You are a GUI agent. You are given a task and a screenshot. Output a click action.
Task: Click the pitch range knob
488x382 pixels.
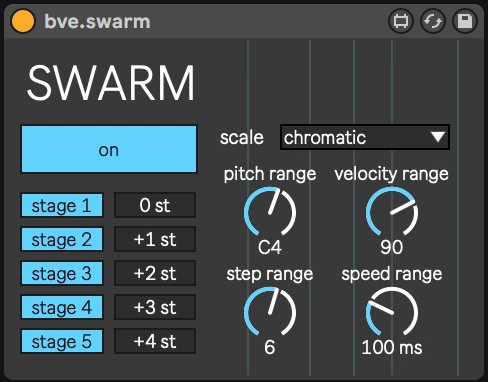click(x=270, y=212)
